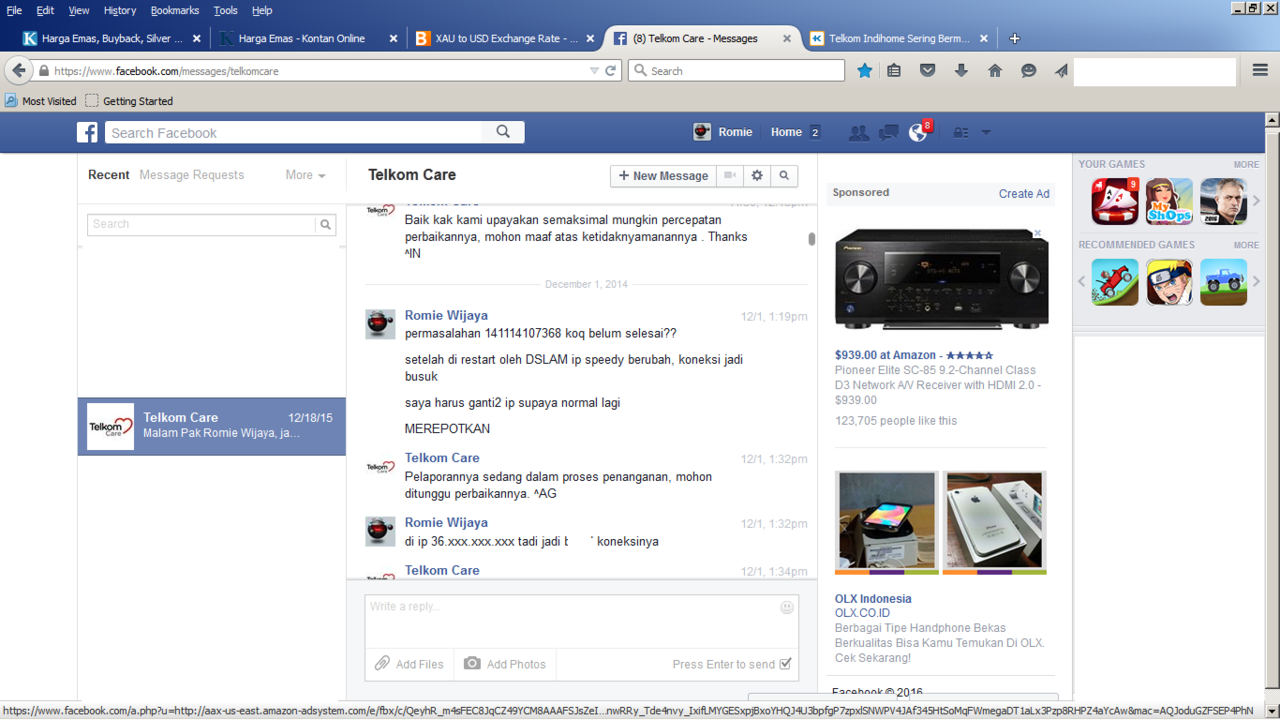Reload the current page

click(610, 71)
